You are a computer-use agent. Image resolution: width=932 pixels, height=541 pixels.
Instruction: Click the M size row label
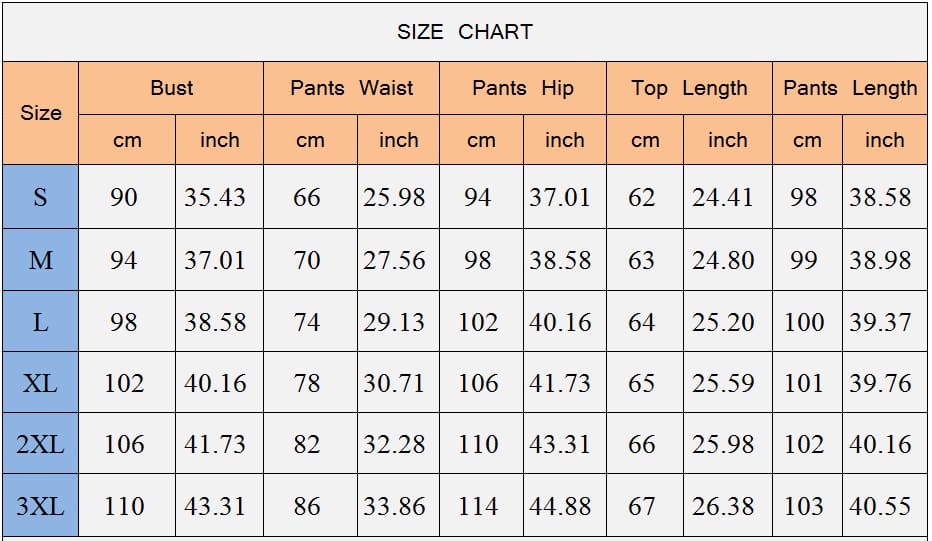click(40, 260)
